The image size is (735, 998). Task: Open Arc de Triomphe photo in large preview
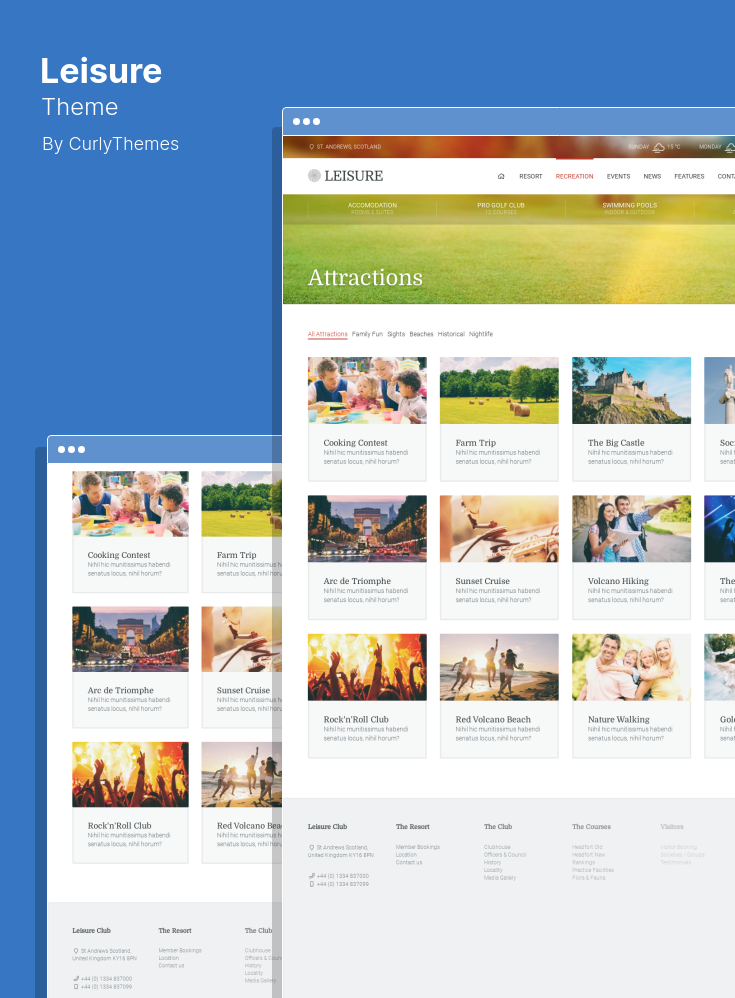pyautogui.click(x=367, y=529)
